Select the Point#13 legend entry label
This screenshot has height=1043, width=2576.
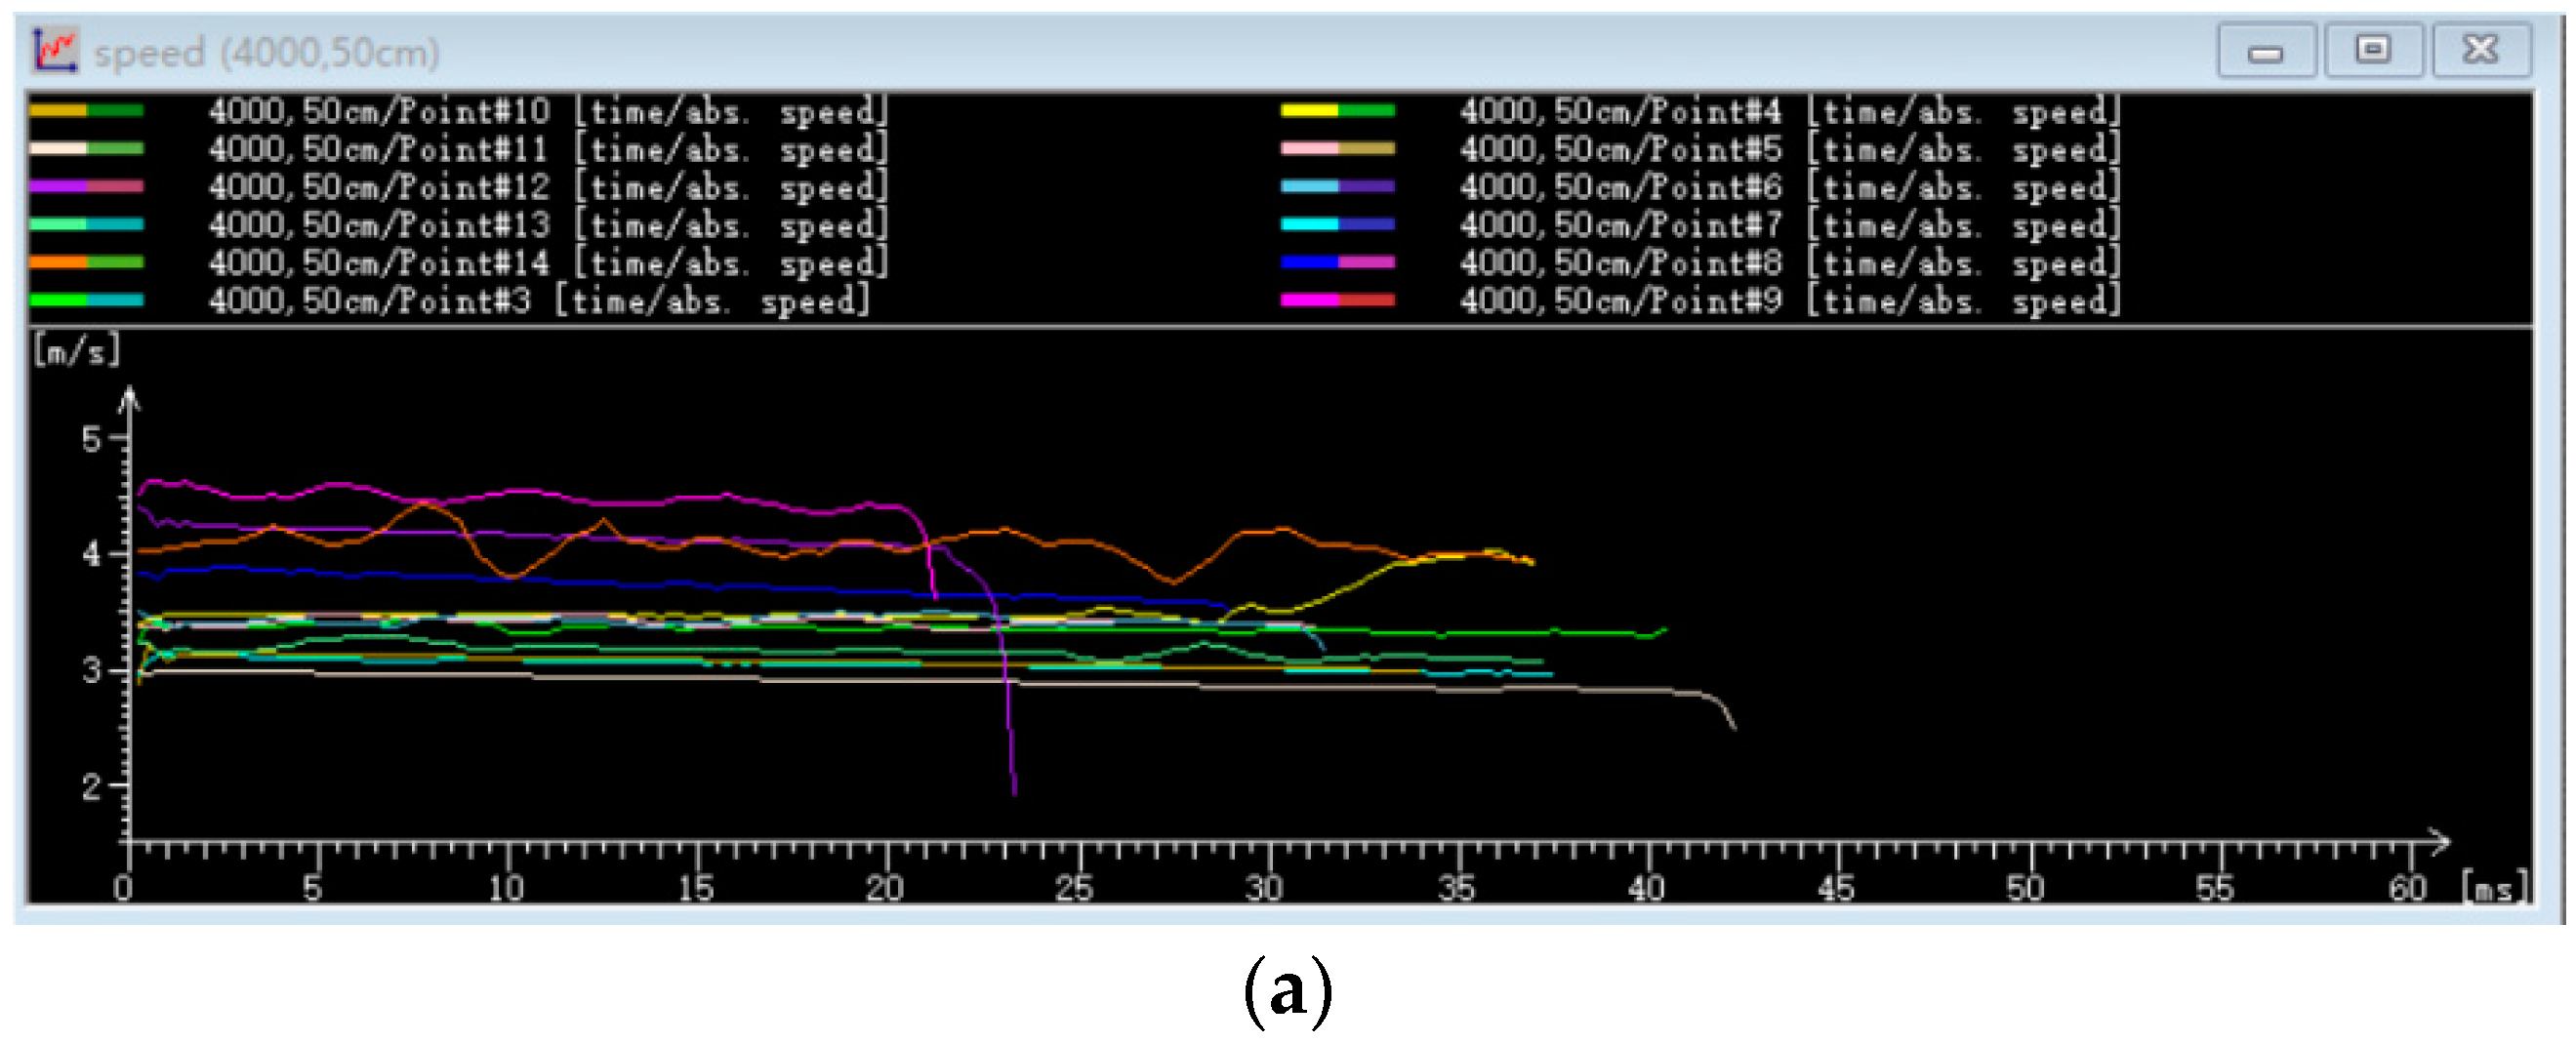pyautogui.click(x=547, y=225)
